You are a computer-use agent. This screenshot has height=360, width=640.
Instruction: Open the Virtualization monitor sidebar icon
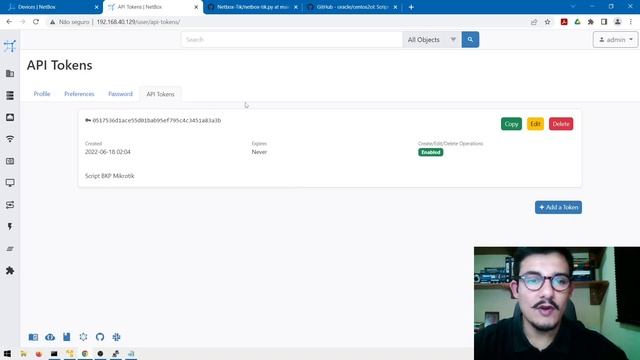click(x=10, y=183)
